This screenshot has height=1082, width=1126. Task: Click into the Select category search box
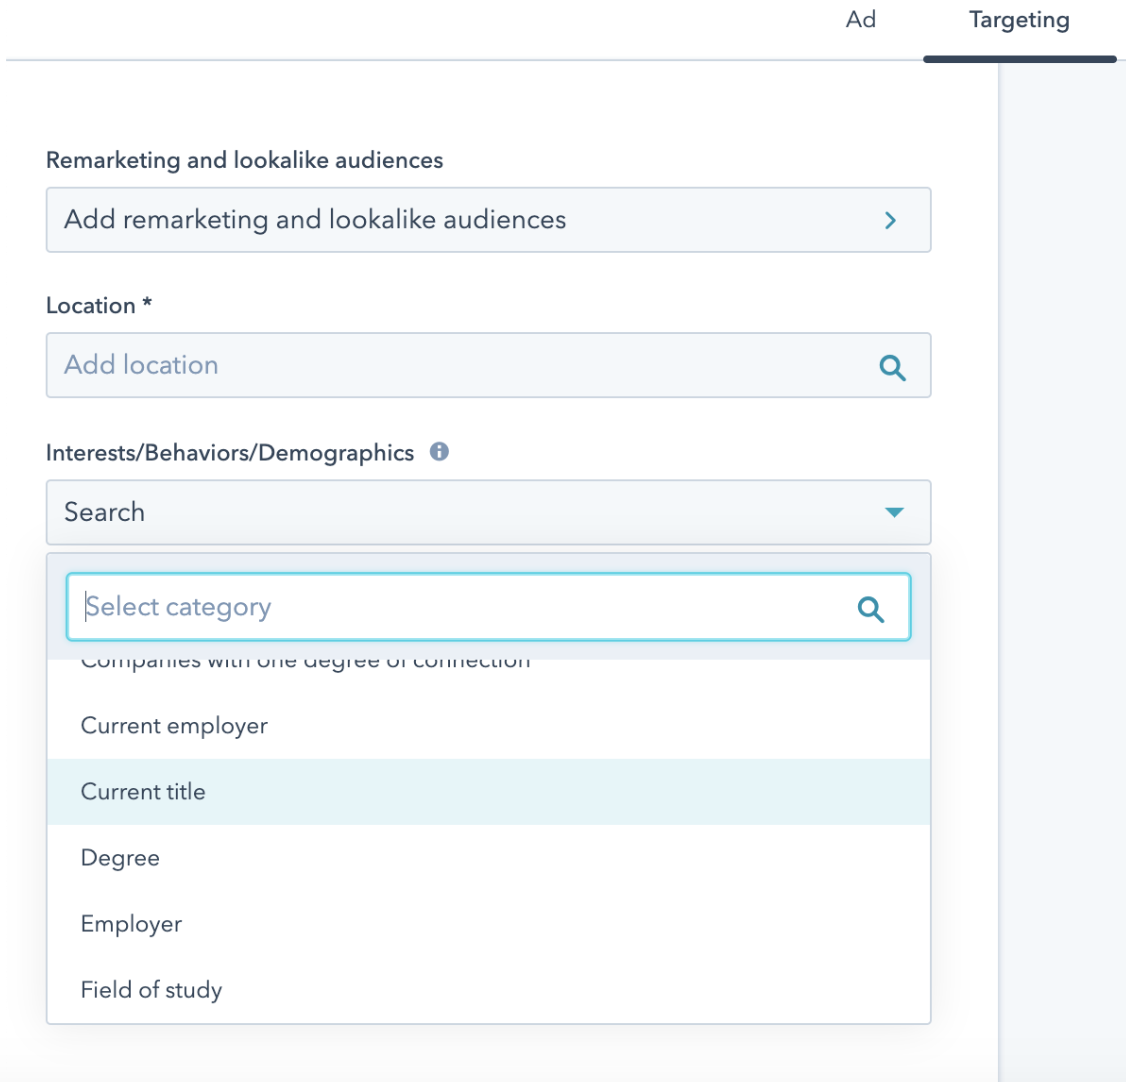(460, 607)
